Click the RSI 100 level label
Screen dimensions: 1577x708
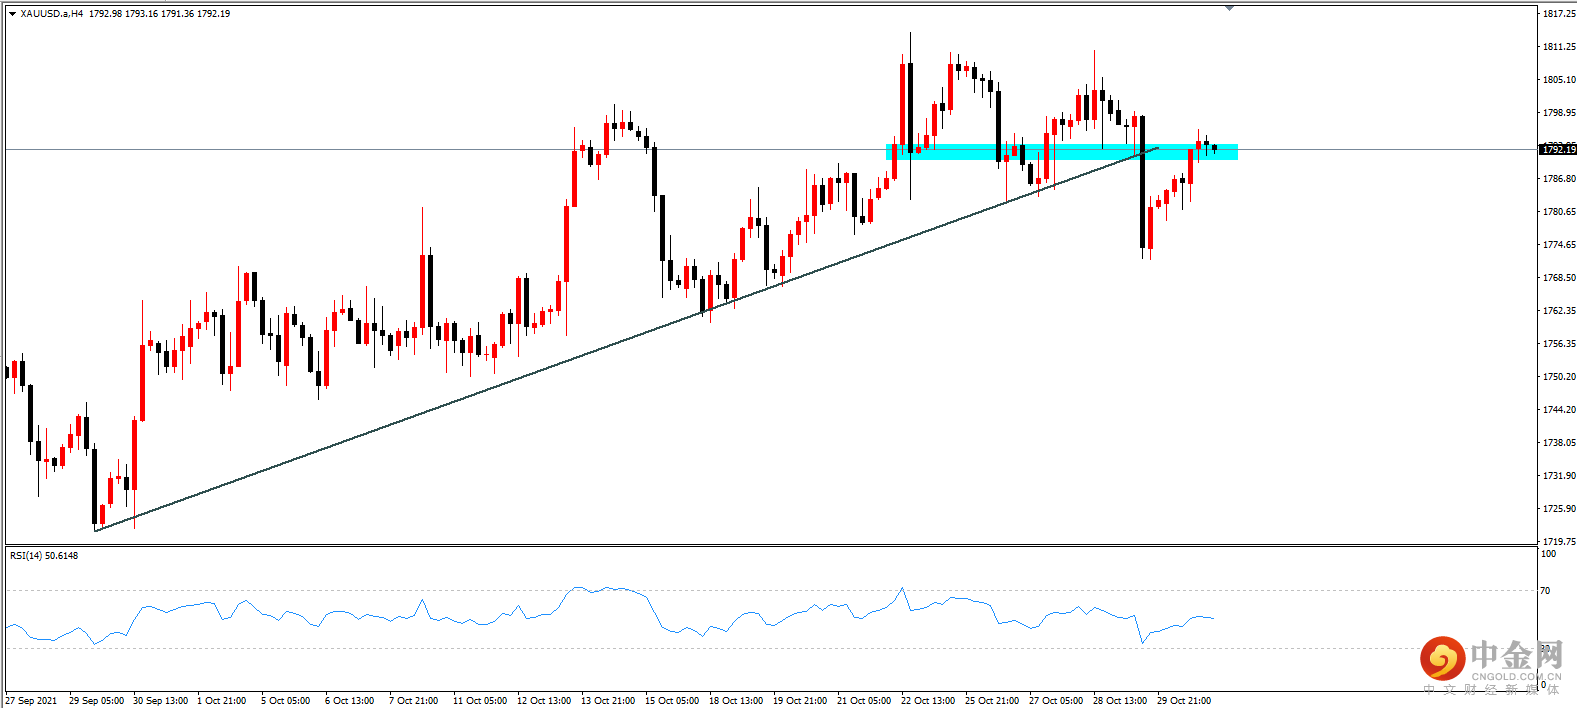click(1548, 554)
